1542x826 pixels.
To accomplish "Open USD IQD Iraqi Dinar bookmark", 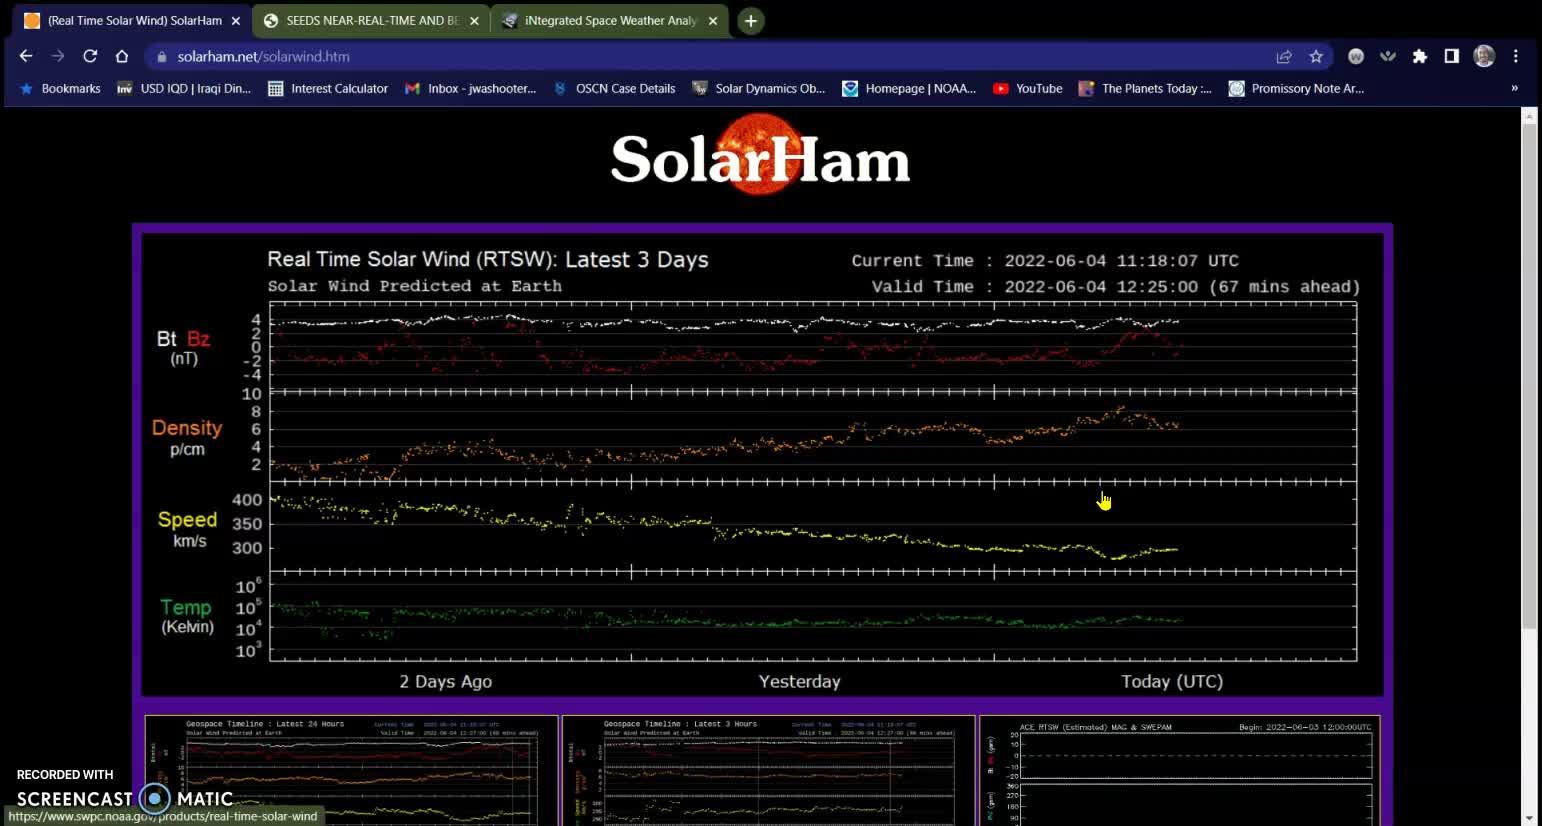I will [184, 88].
